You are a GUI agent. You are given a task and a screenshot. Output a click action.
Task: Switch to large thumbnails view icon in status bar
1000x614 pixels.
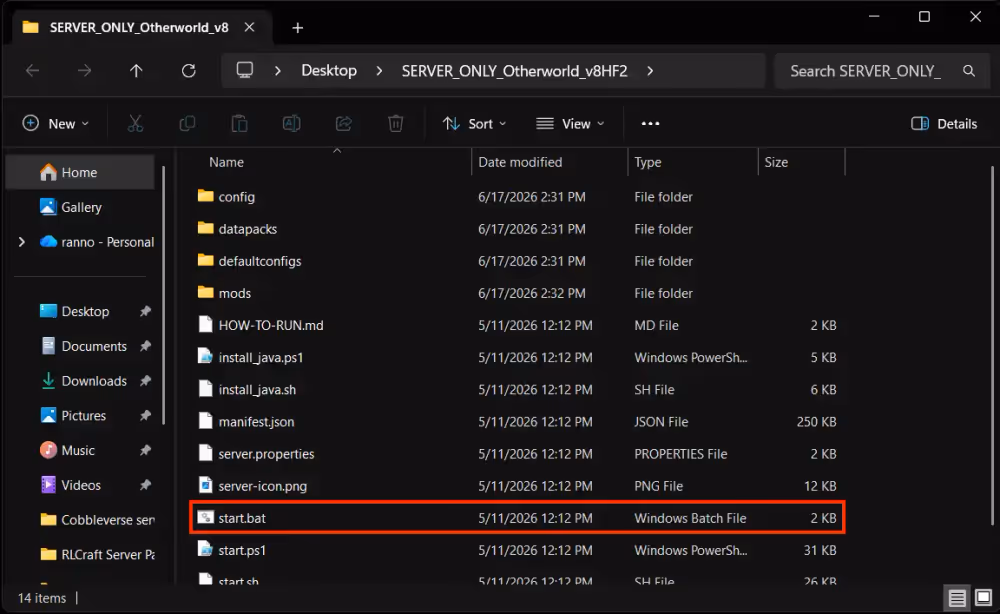point(983,598)
